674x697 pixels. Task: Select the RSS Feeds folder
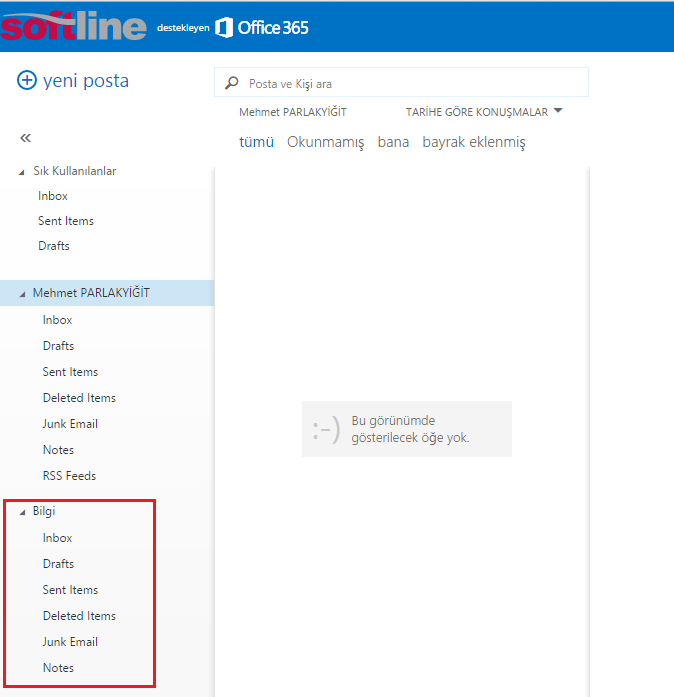point(69,476)
